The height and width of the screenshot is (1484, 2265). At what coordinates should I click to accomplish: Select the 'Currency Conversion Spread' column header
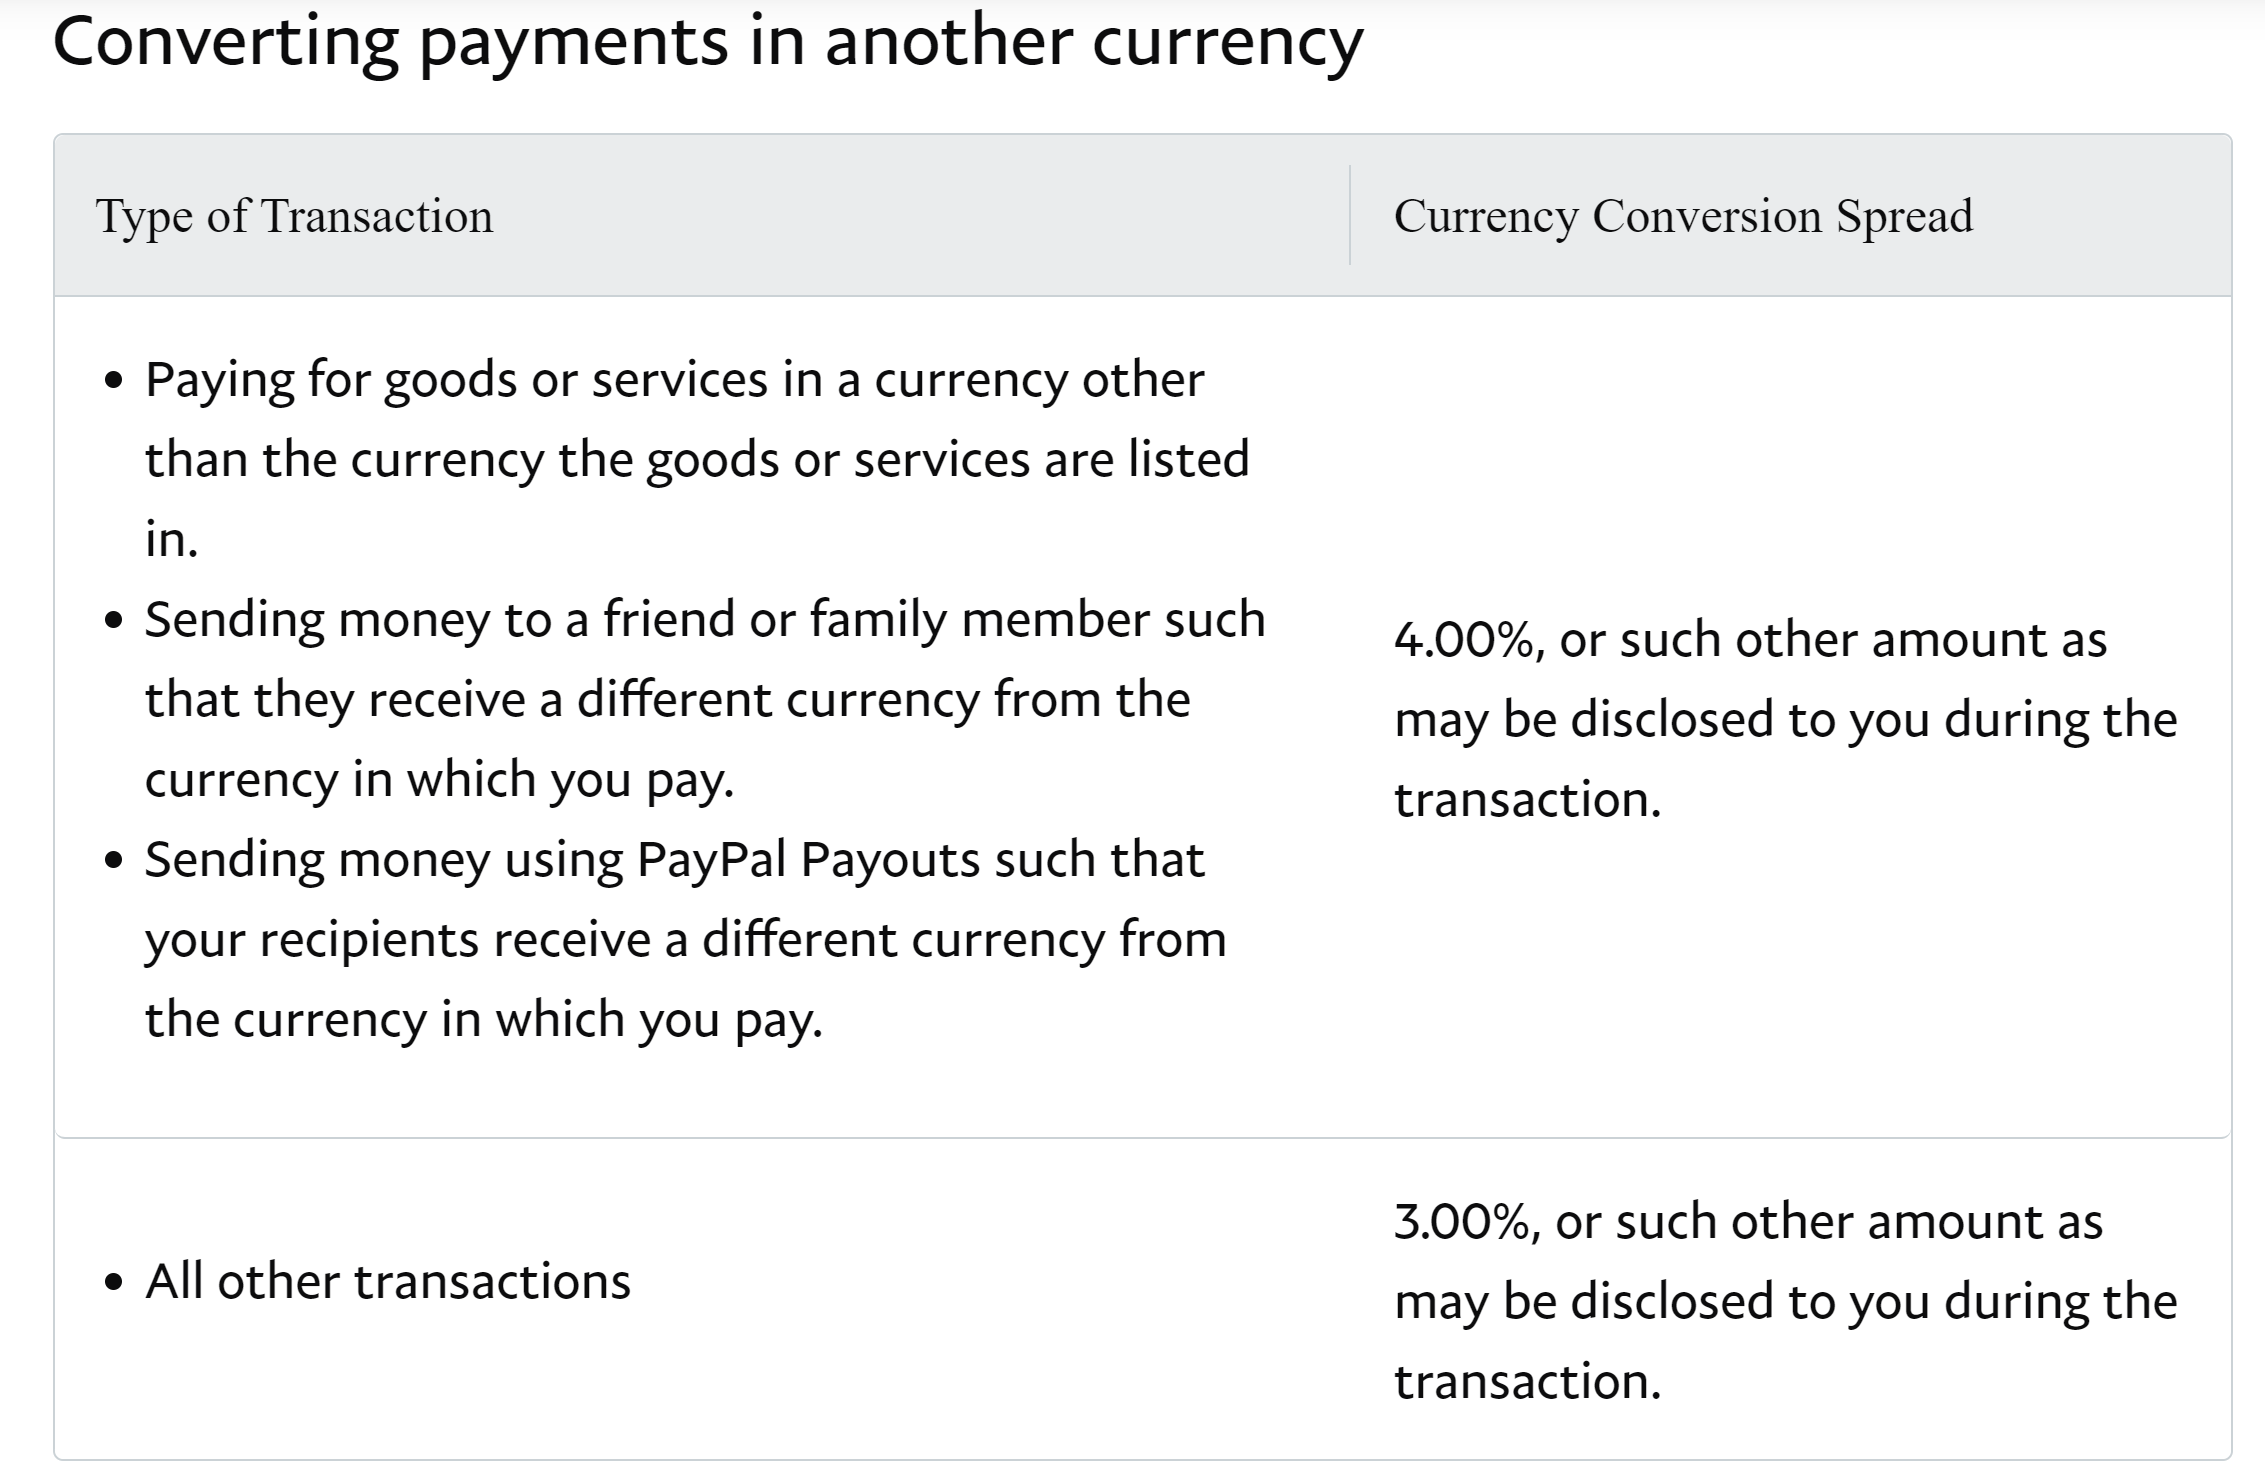1683,216
